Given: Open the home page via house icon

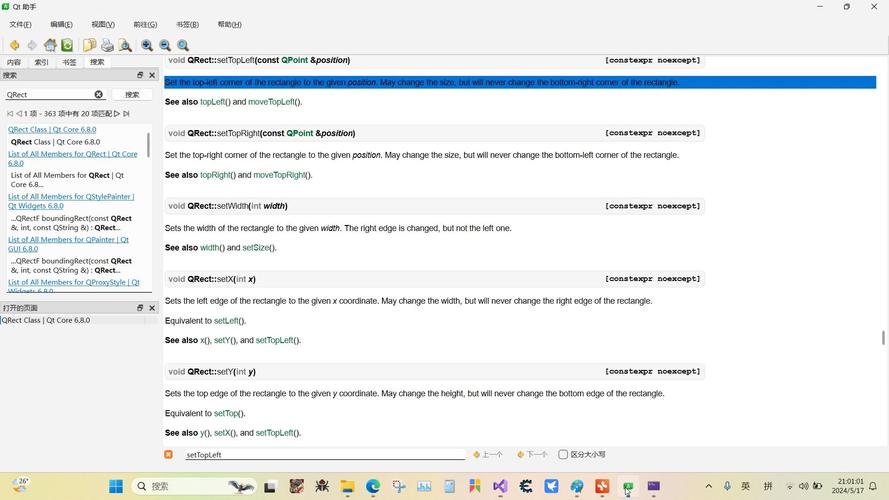Looking at the screenshot, I should coord(50,45).
